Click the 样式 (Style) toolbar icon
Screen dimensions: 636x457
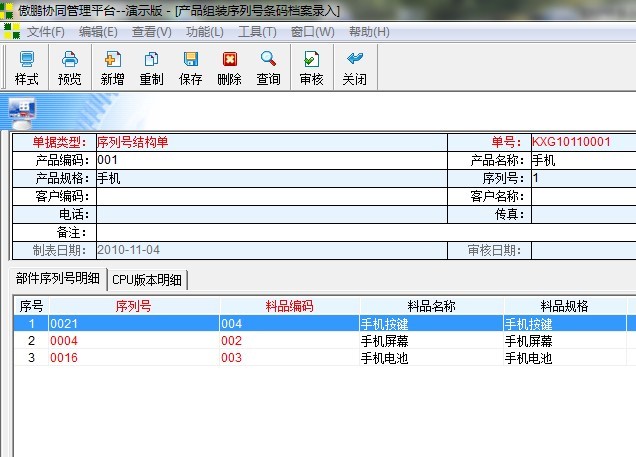point(26,68)
